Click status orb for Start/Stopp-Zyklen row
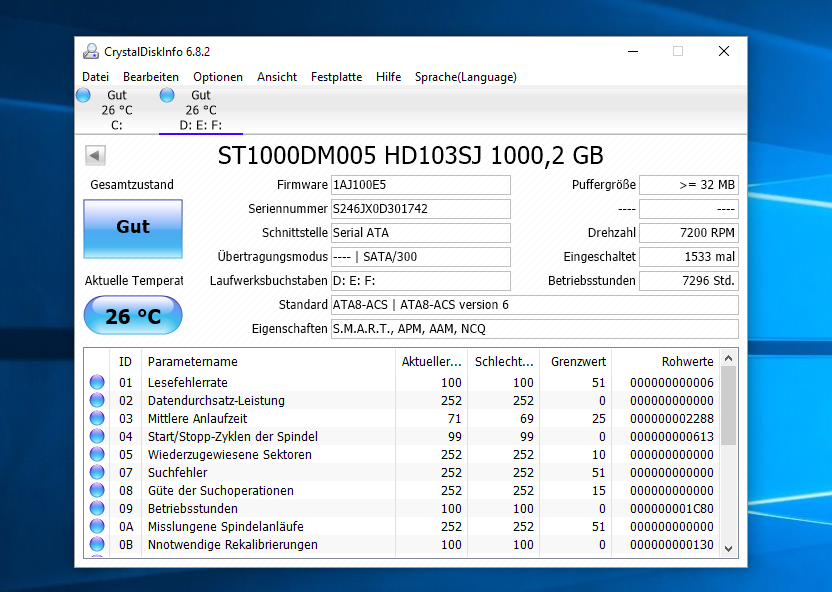This screenshot has height=592, width=832. [x=97, y=436]
